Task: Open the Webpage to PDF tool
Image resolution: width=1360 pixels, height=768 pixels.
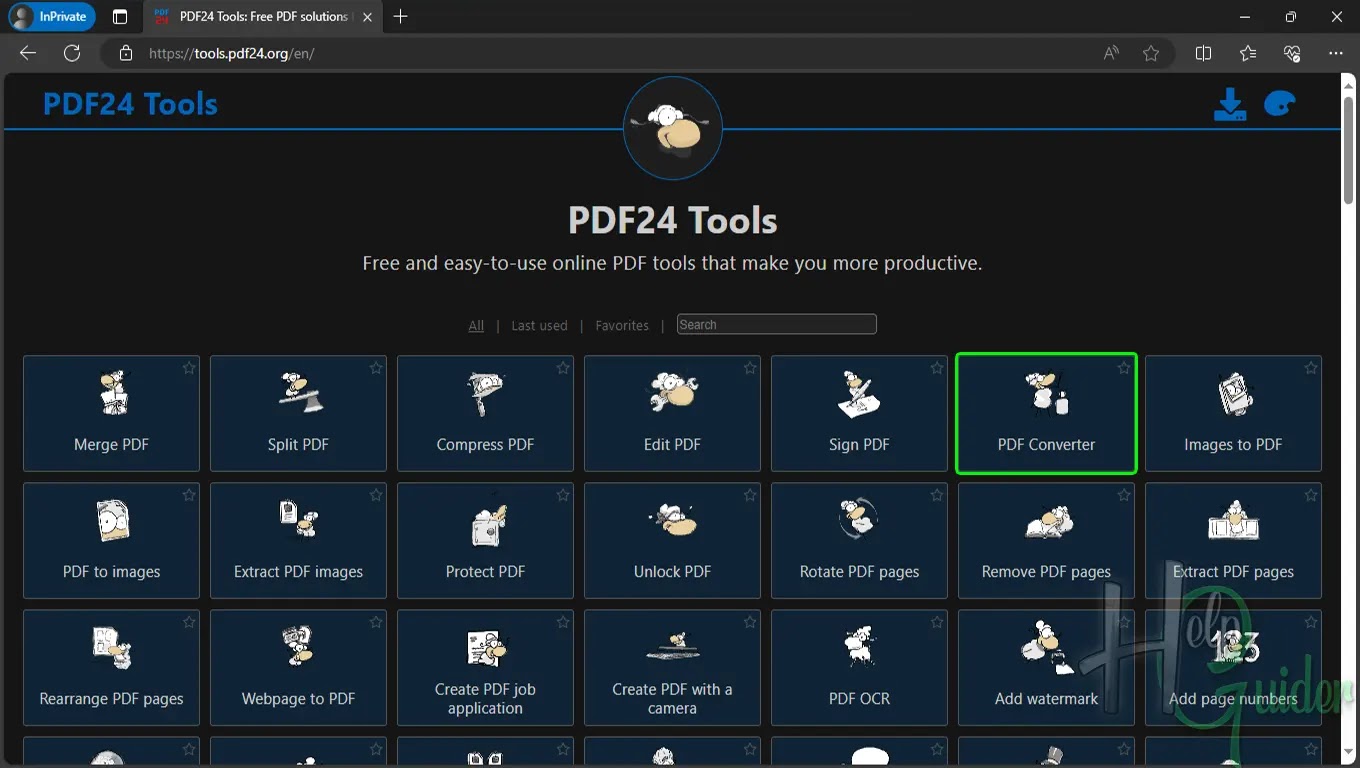Action: [x=298, y=667]
